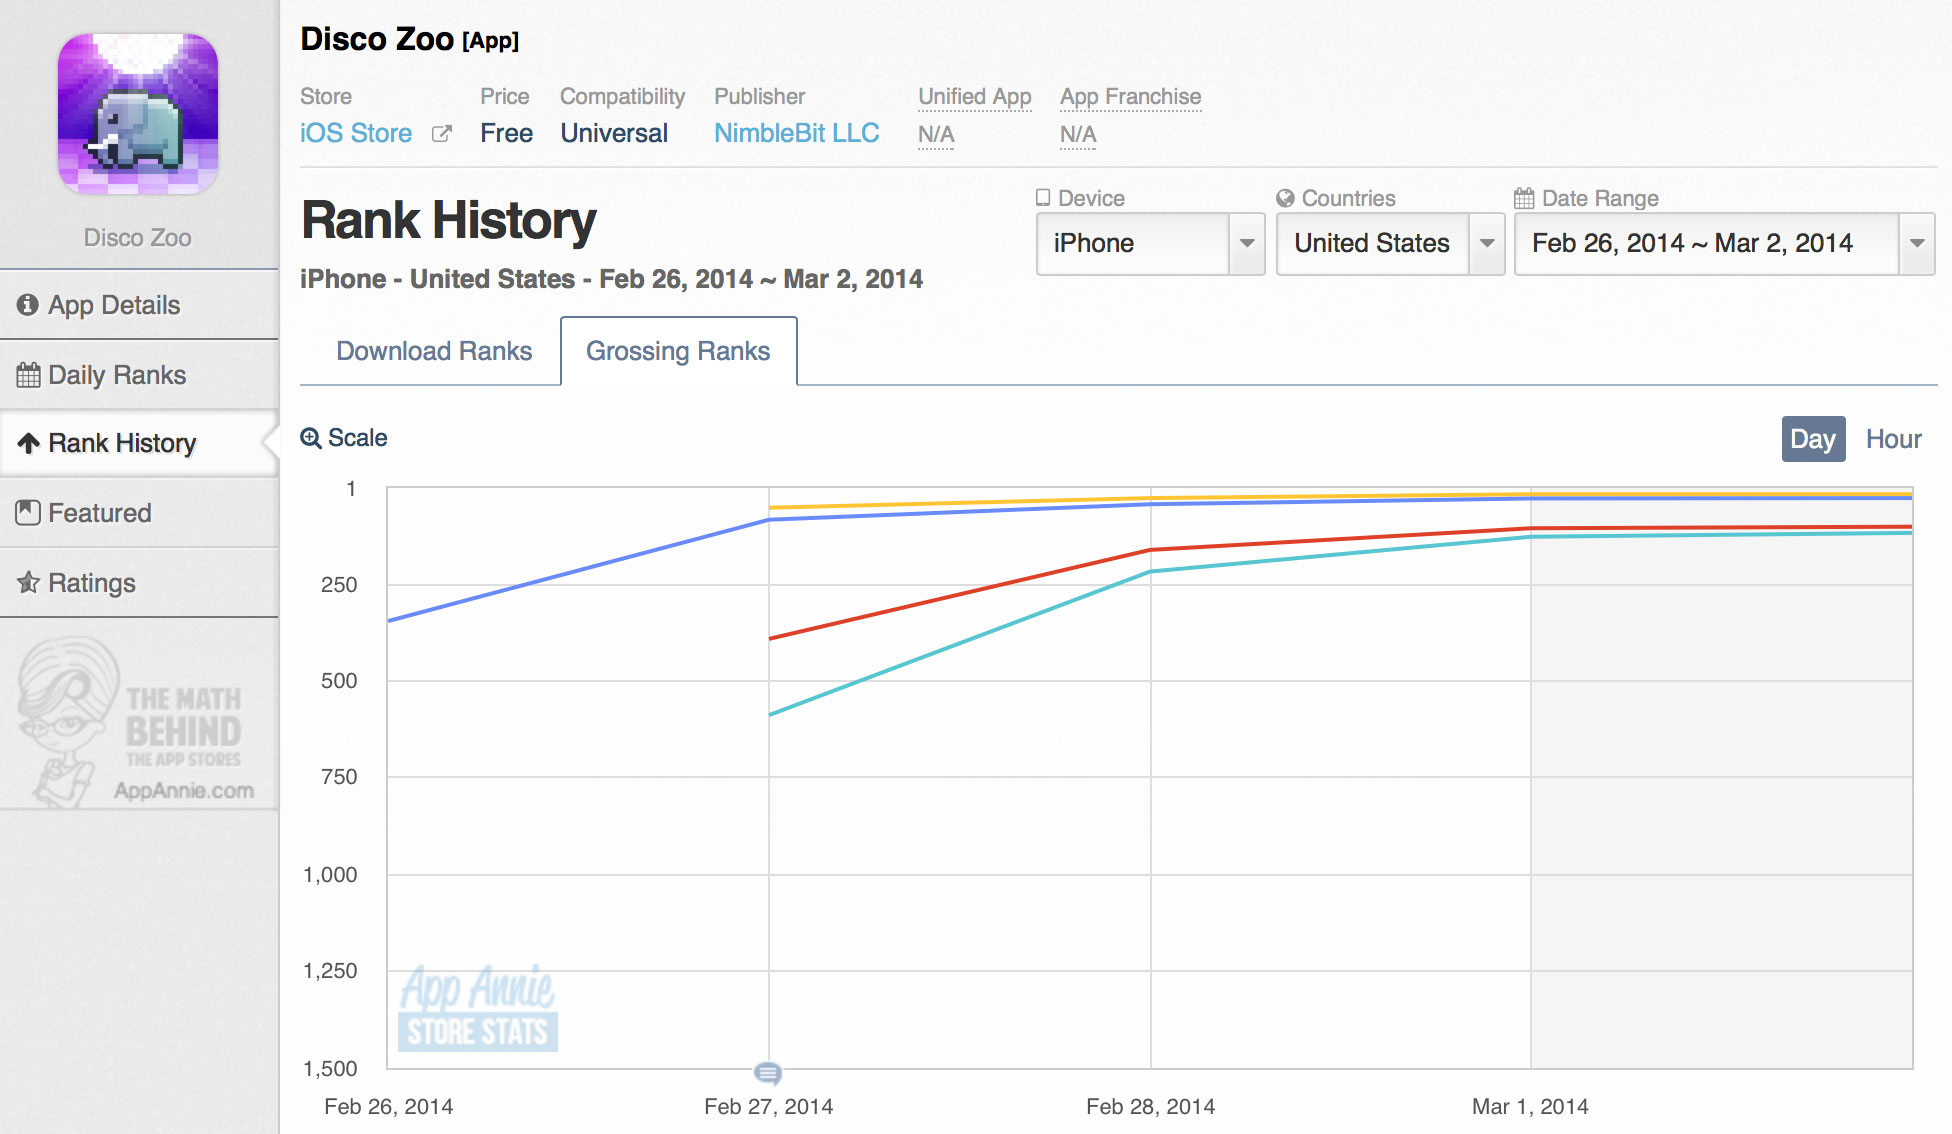Expand the iPhone device dropdown arrow
The width and height of the screenshot is (1952, 1134).
1247,243
